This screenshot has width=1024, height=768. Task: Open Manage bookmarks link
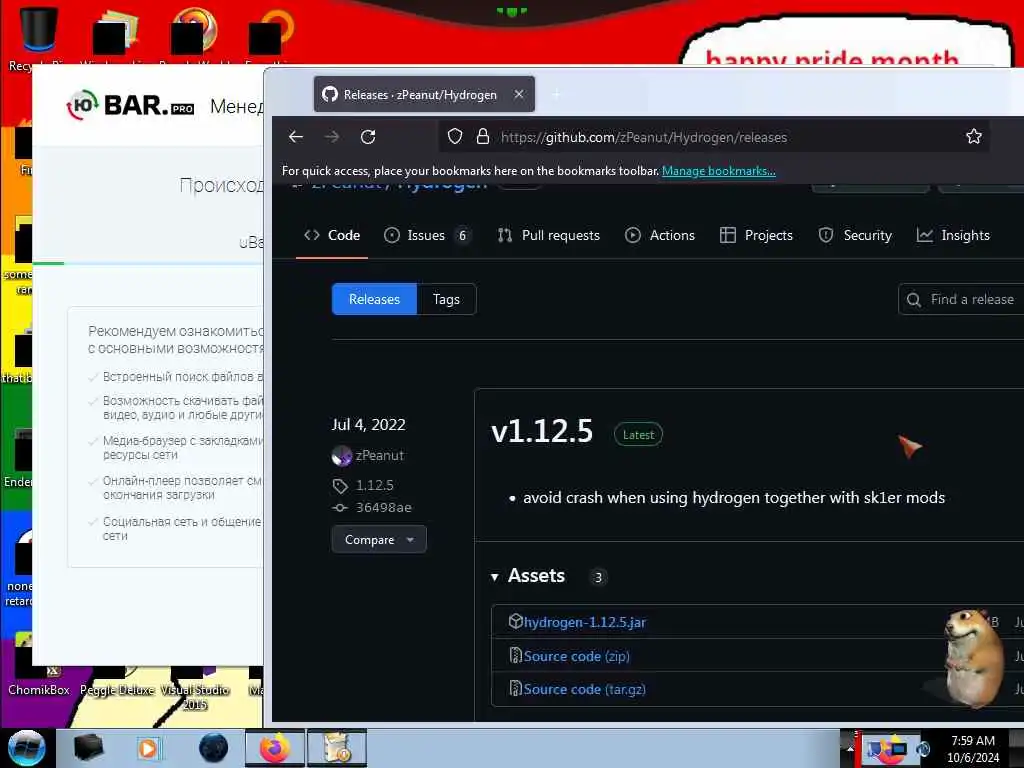click(x=718, y=170)
